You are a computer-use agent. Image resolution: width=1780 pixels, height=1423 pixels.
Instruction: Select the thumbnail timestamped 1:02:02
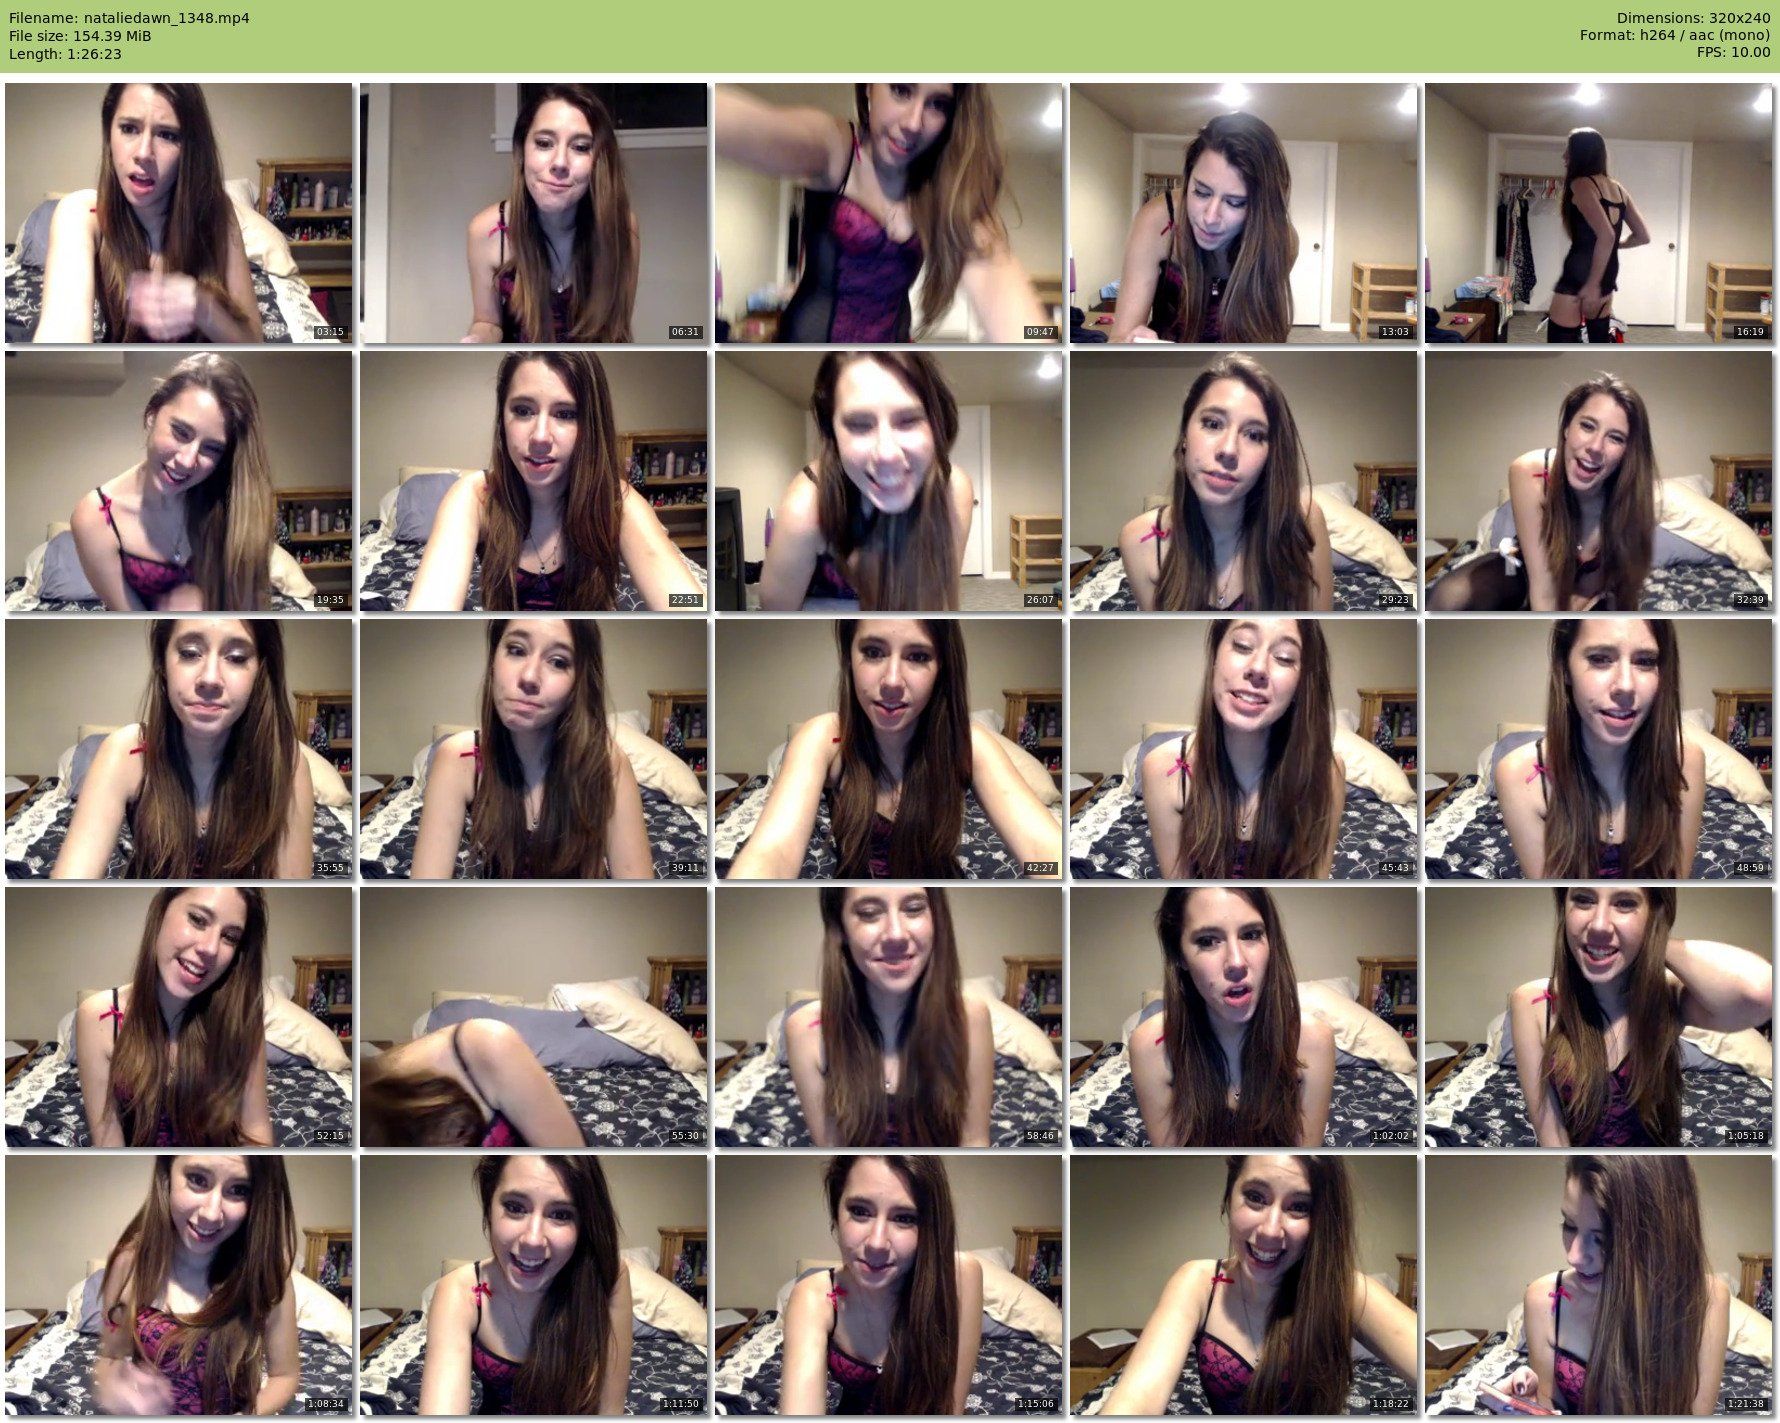point(1243,1017)
